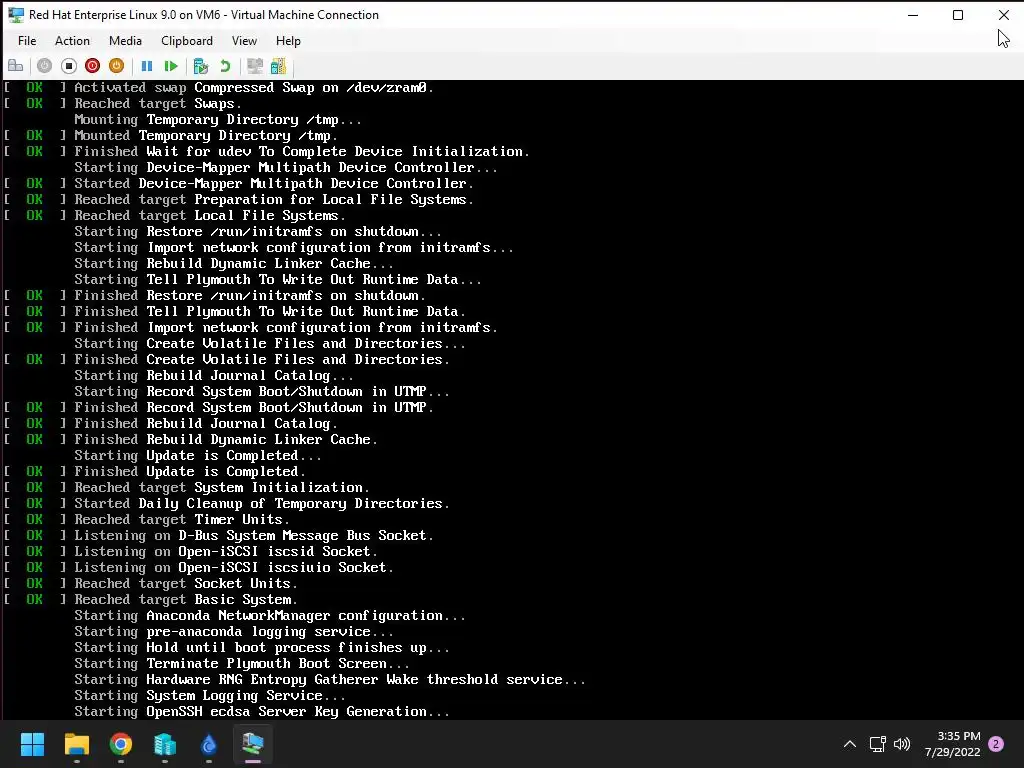This screenshot has height=768, width=1024.
Task: Open the Help menu
Action: pos(288,40)
